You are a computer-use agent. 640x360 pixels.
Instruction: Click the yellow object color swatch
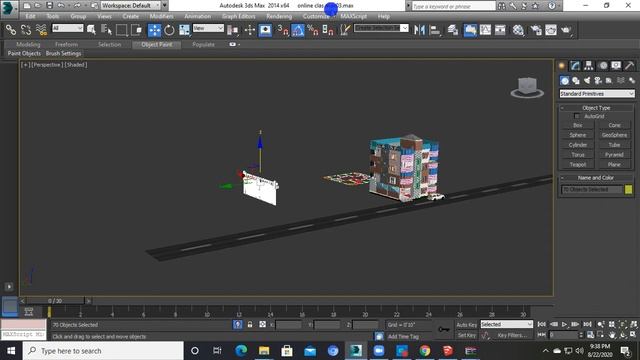point(629,189)
